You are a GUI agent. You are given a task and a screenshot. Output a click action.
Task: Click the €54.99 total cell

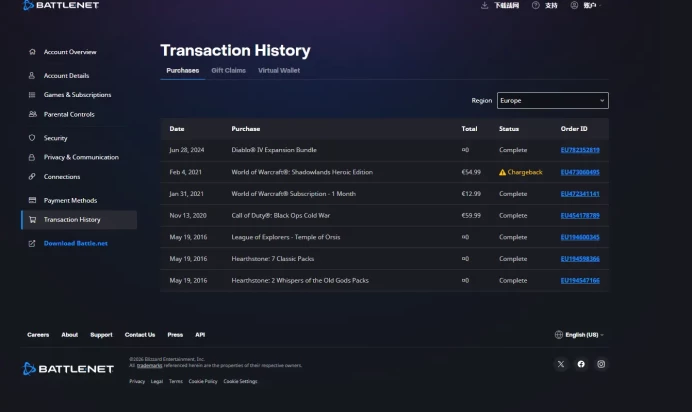pos(471,172)
